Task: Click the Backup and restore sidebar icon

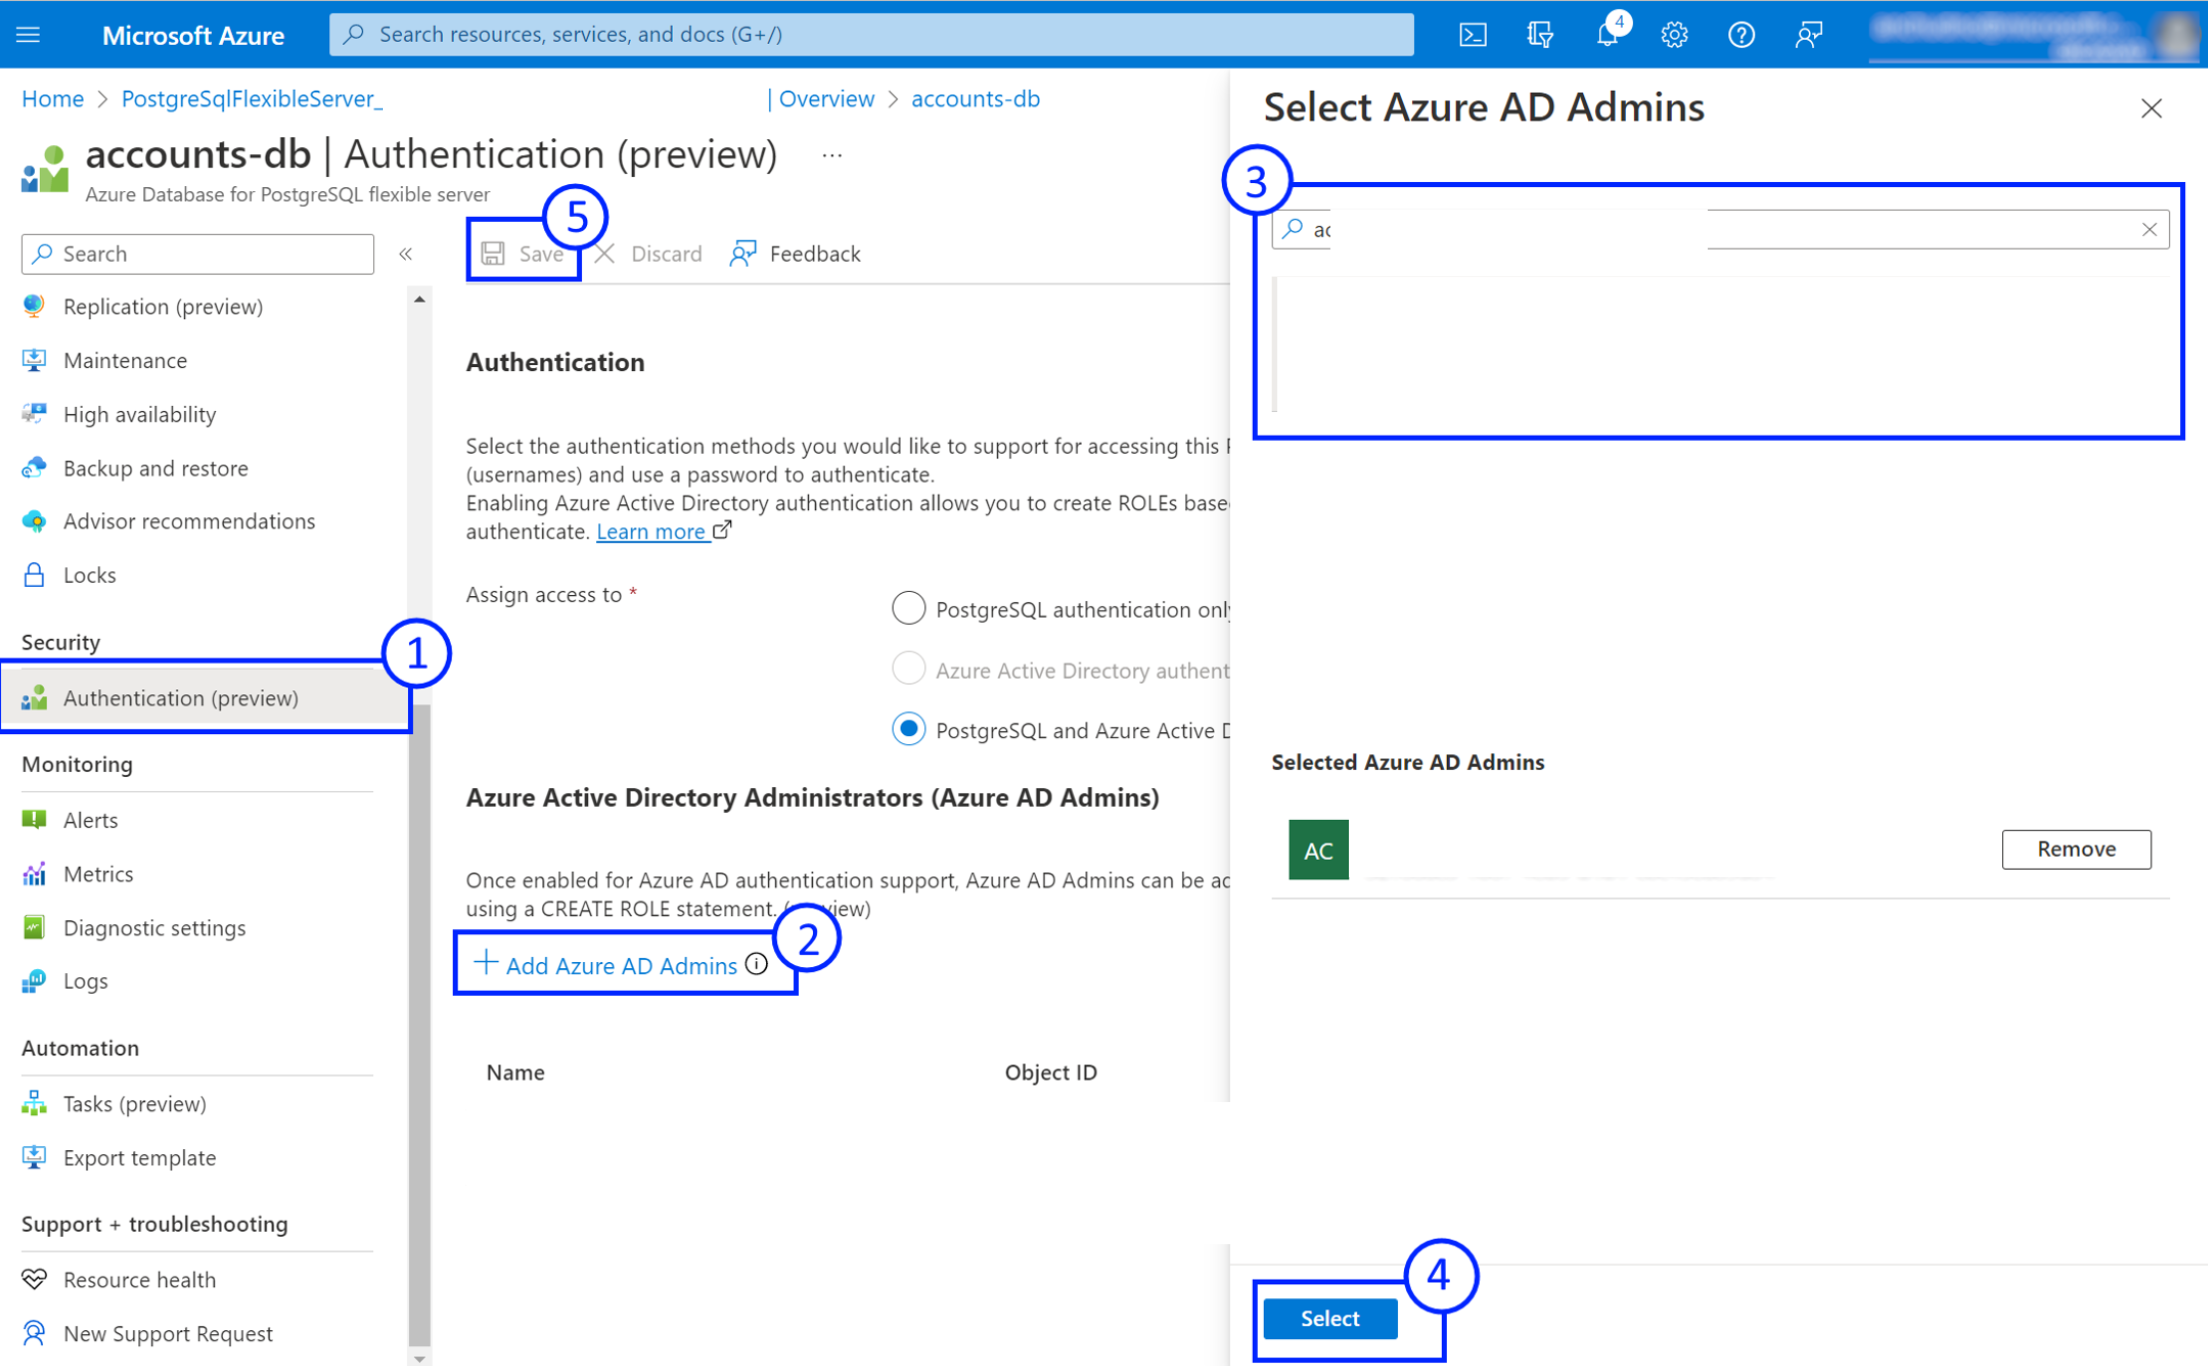Action: point(35,467)
